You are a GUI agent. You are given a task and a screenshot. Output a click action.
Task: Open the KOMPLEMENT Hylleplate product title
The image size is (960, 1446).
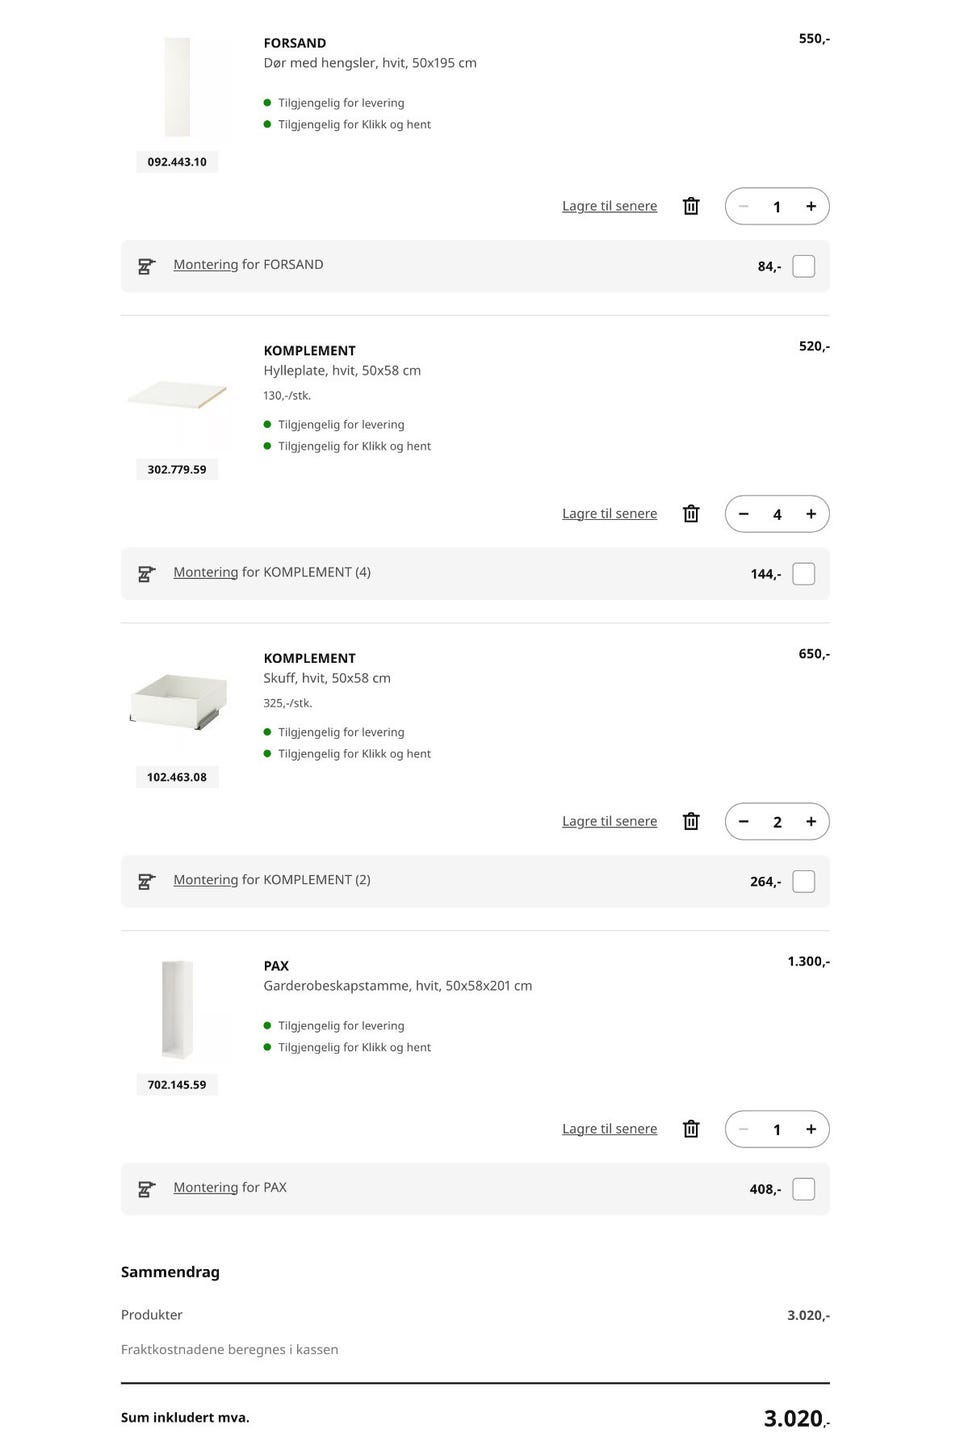pyautogui.click(x=309, y=351)
